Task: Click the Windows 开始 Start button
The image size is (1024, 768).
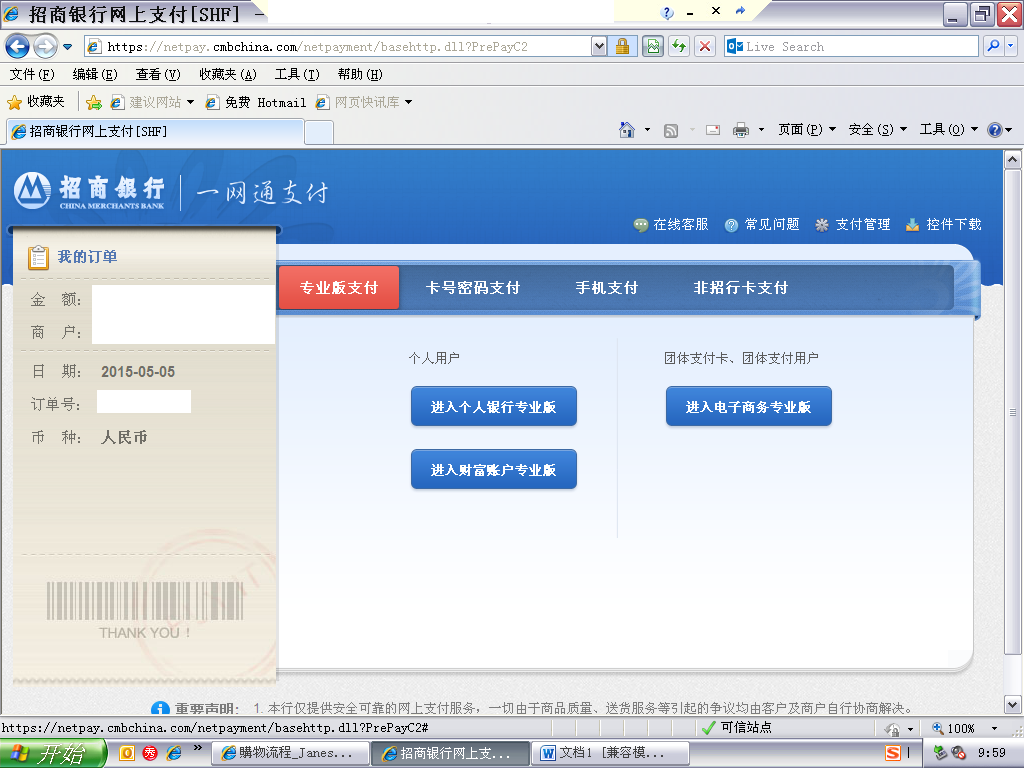Action: click(54, 754)
